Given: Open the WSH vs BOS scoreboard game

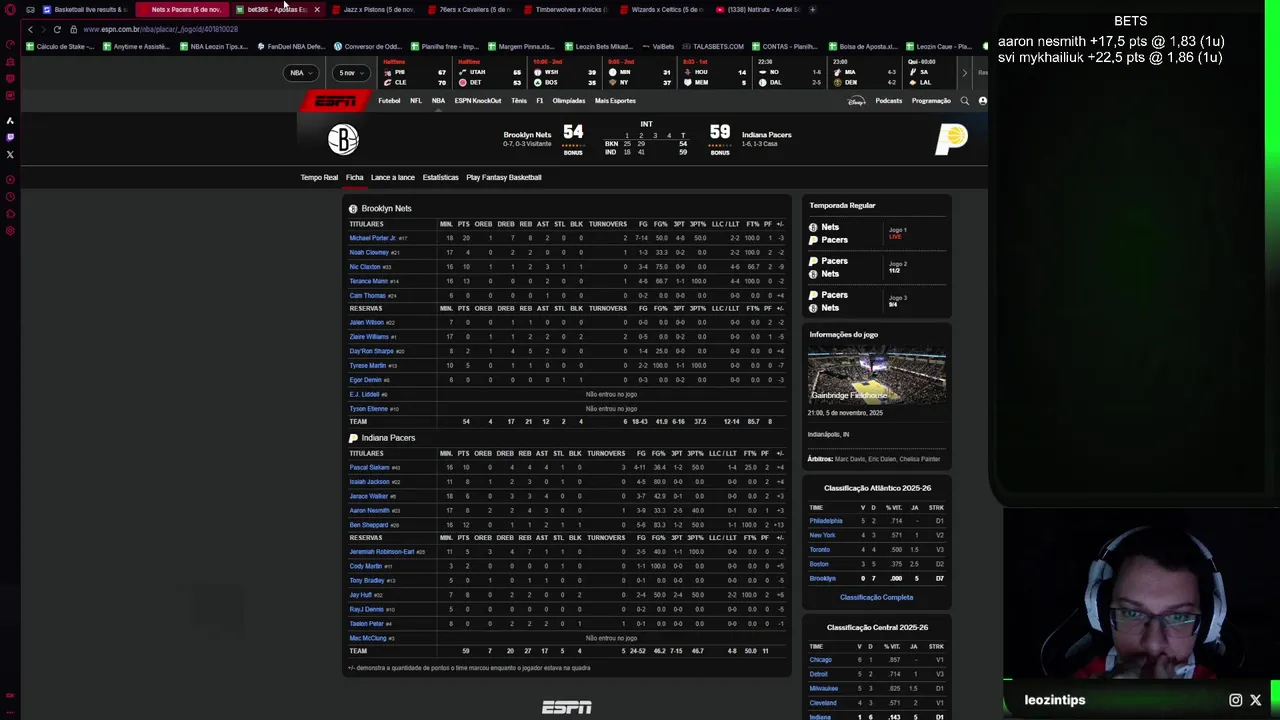Looking at the screenshot, I should point(564,73).
